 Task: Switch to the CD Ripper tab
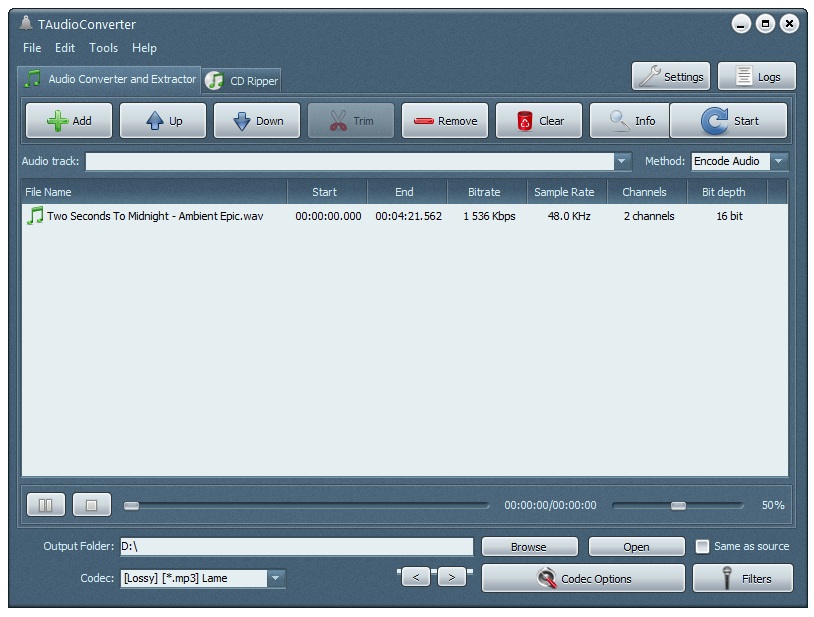point(242,80)
